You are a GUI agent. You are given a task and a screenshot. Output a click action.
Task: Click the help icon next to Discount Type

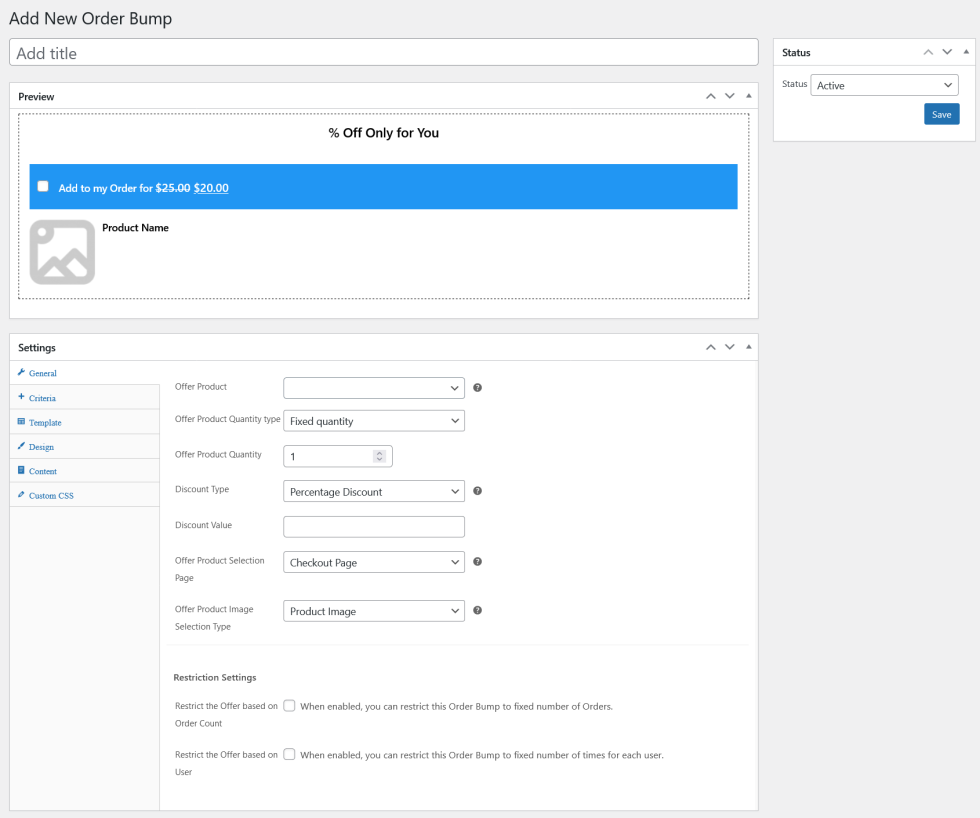[x=477, y=491]
